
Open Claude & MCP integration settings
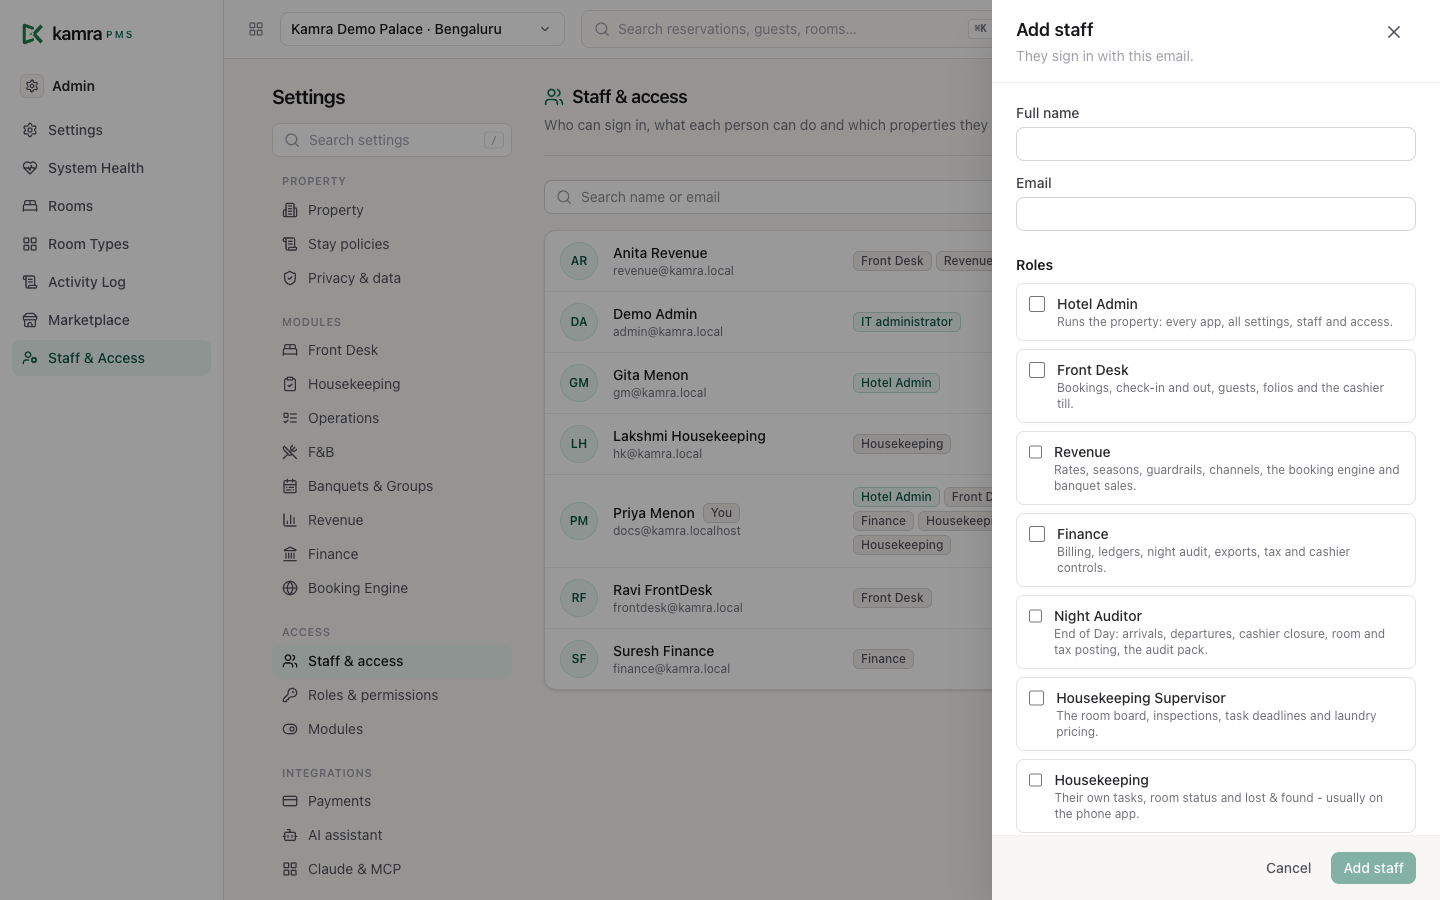pyautogui.click(x=392, y=869)
